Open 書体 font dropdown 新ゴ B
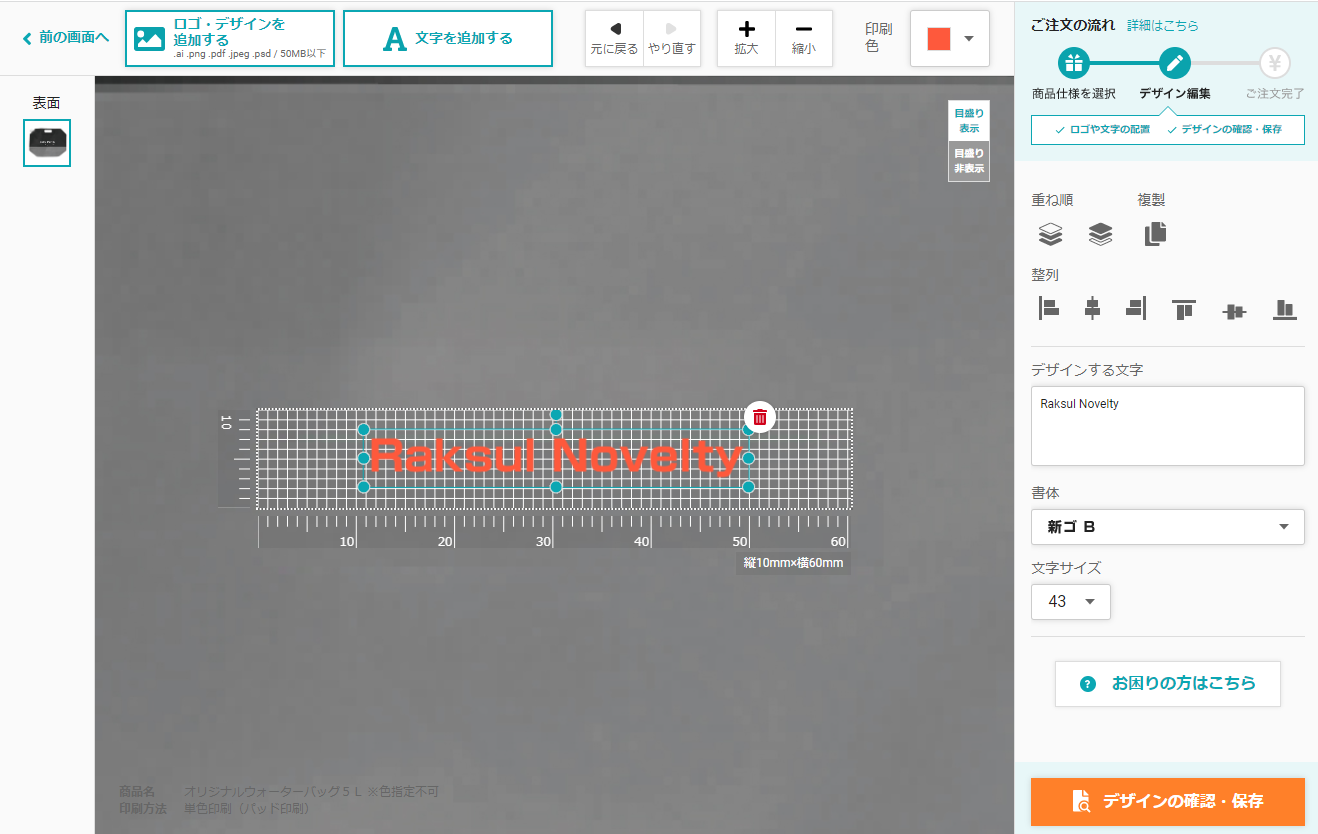The image size is (1318, 834). 1168,527
